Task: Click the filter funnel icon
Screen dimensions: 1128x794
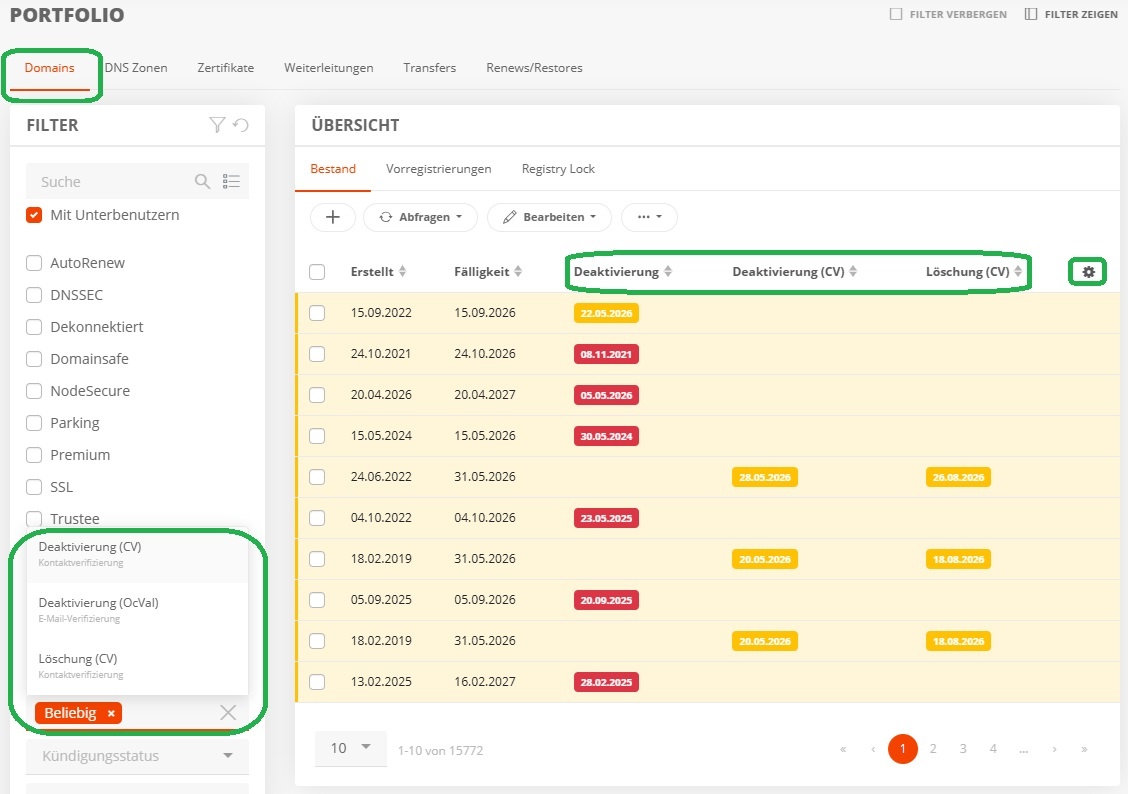Action: point(217,125)
